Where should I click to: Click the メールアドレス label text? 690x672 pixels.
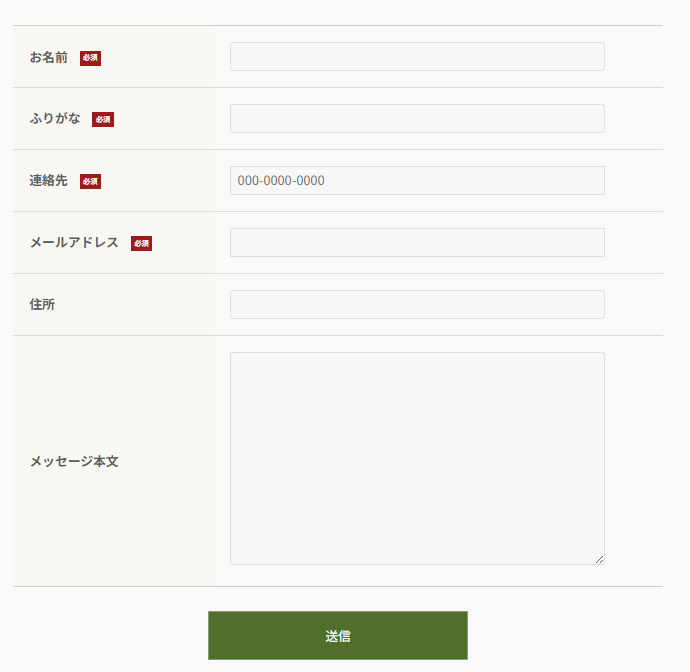pyautogui.click(x=74, y=243)
